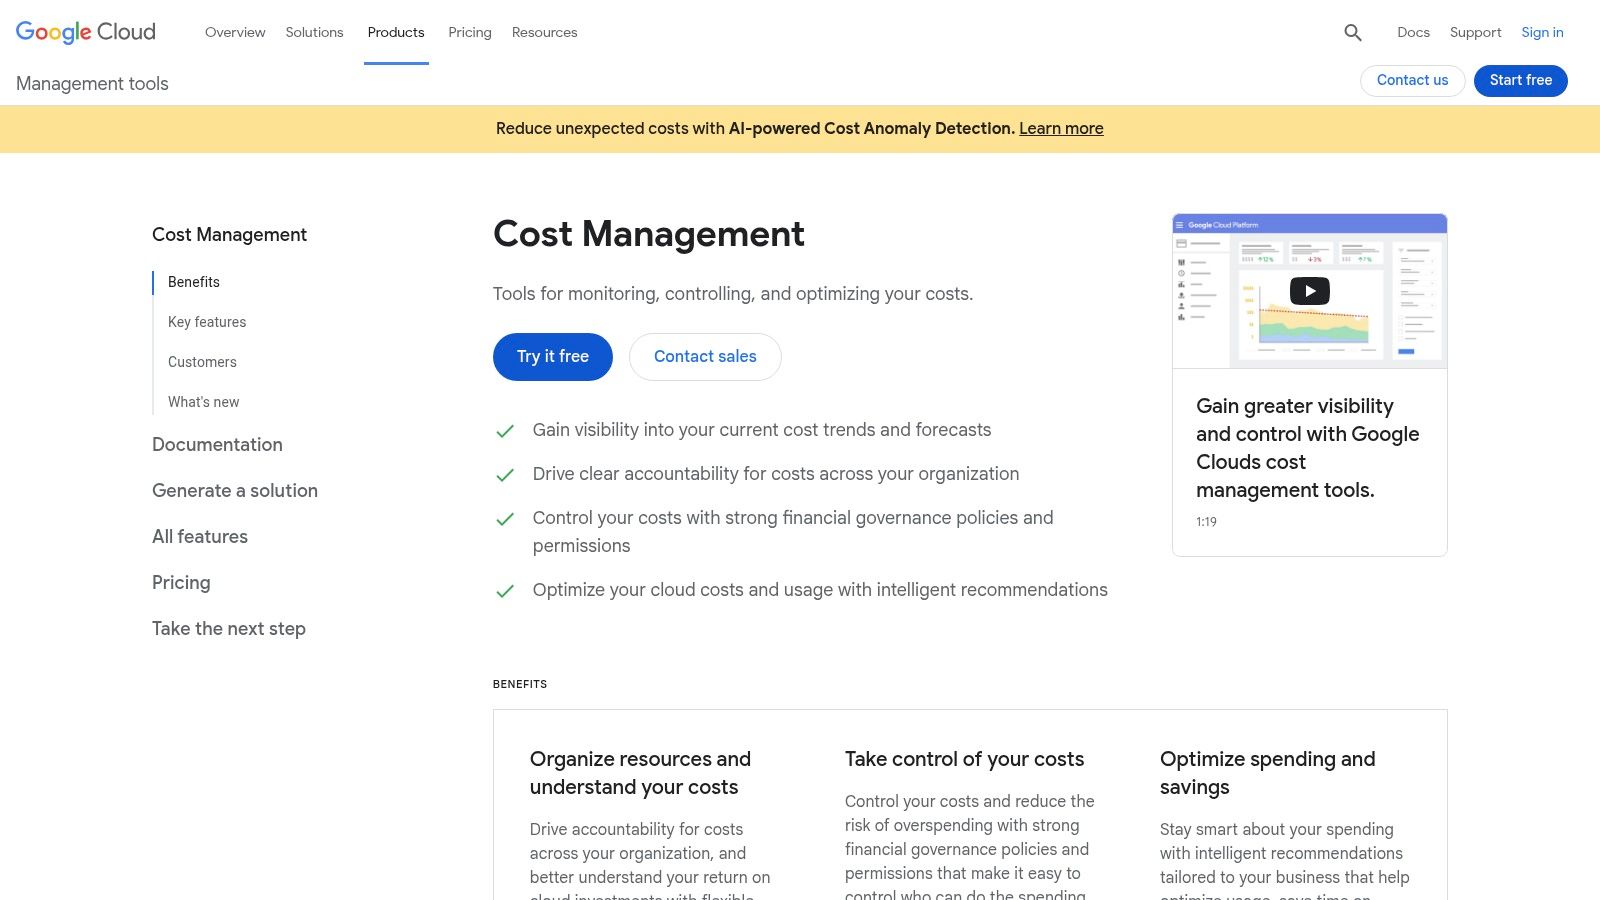Click the Google Cloud logo
The height and width of the screenshot is (900, 1600).
[85, 32]
